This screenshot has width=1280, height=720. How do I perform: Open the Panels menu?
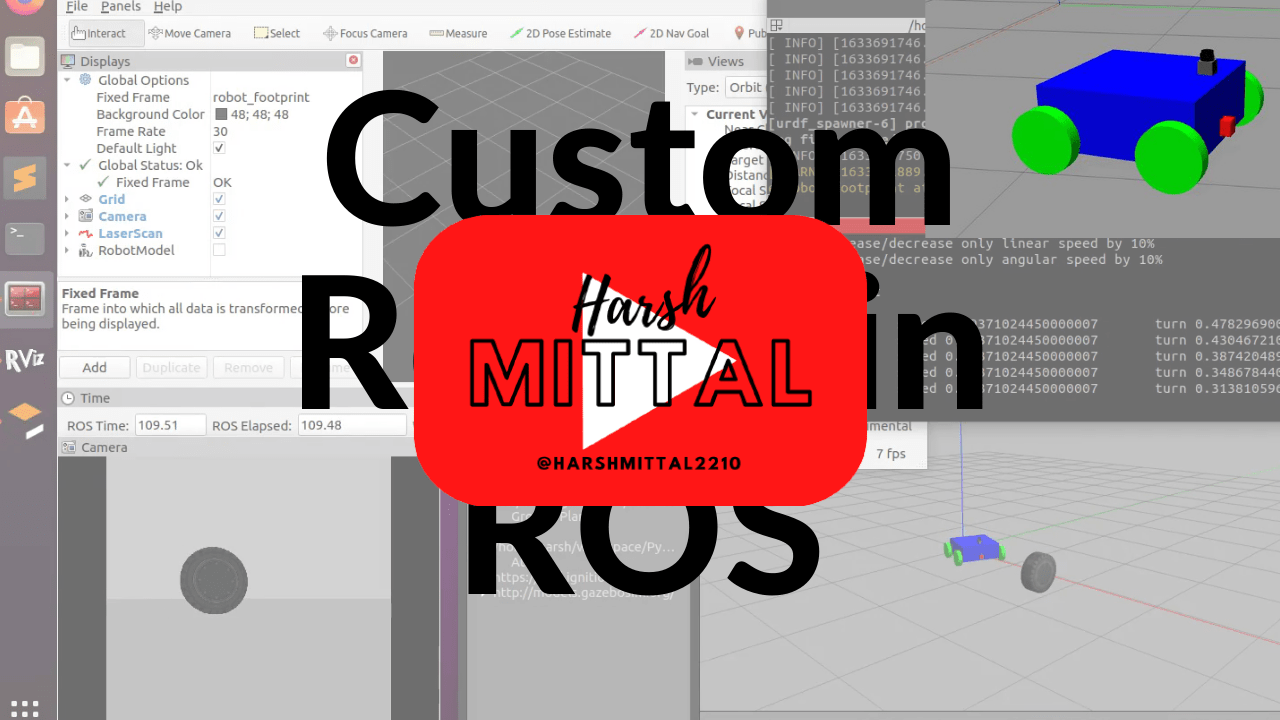tap(120, 7)
